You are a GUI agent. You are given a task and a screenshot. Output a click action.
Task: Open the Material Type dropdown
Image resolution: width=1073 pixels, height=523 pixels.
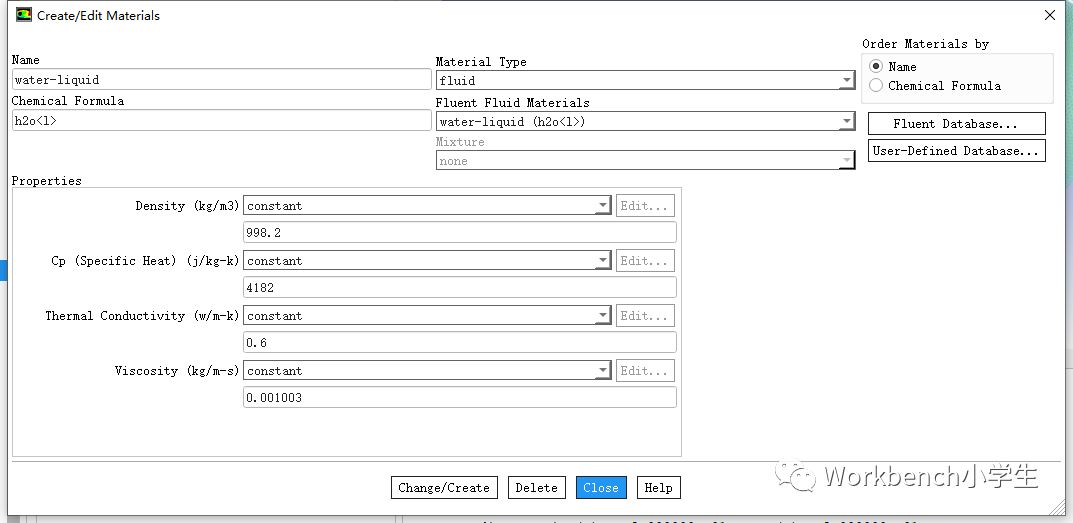[x=645, y=81]
